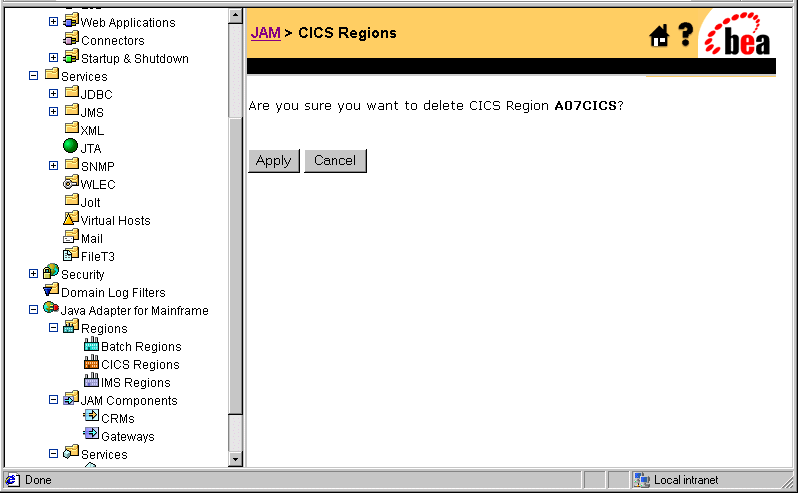Click the Java Adapter for Mainframe icon
This screenshot has width=798, height=493.
click(51, 307)
